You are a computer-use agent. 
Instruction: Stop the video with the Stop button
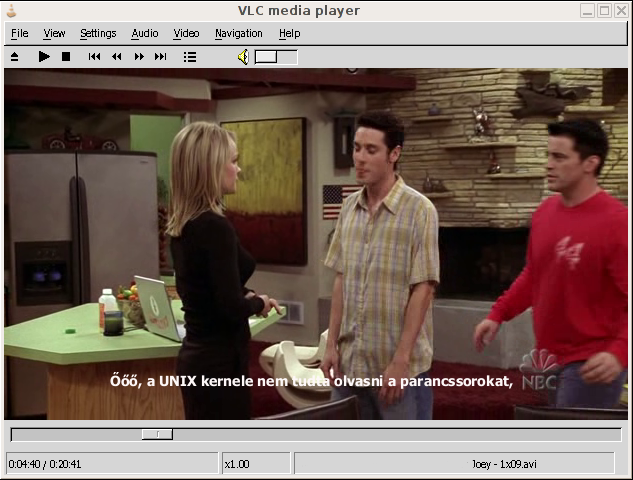(66, 57)
